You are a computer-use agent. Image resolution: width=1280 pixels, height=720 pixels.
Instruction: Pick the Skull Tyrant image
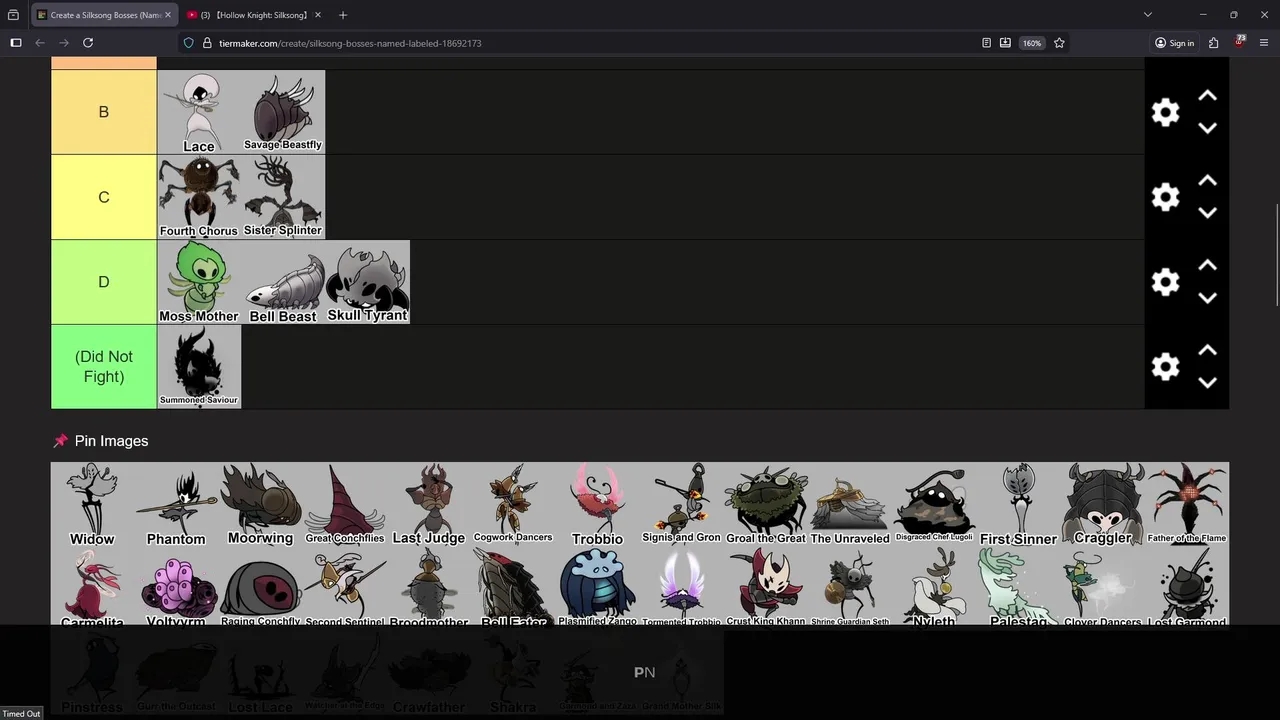tap(367, 282)
